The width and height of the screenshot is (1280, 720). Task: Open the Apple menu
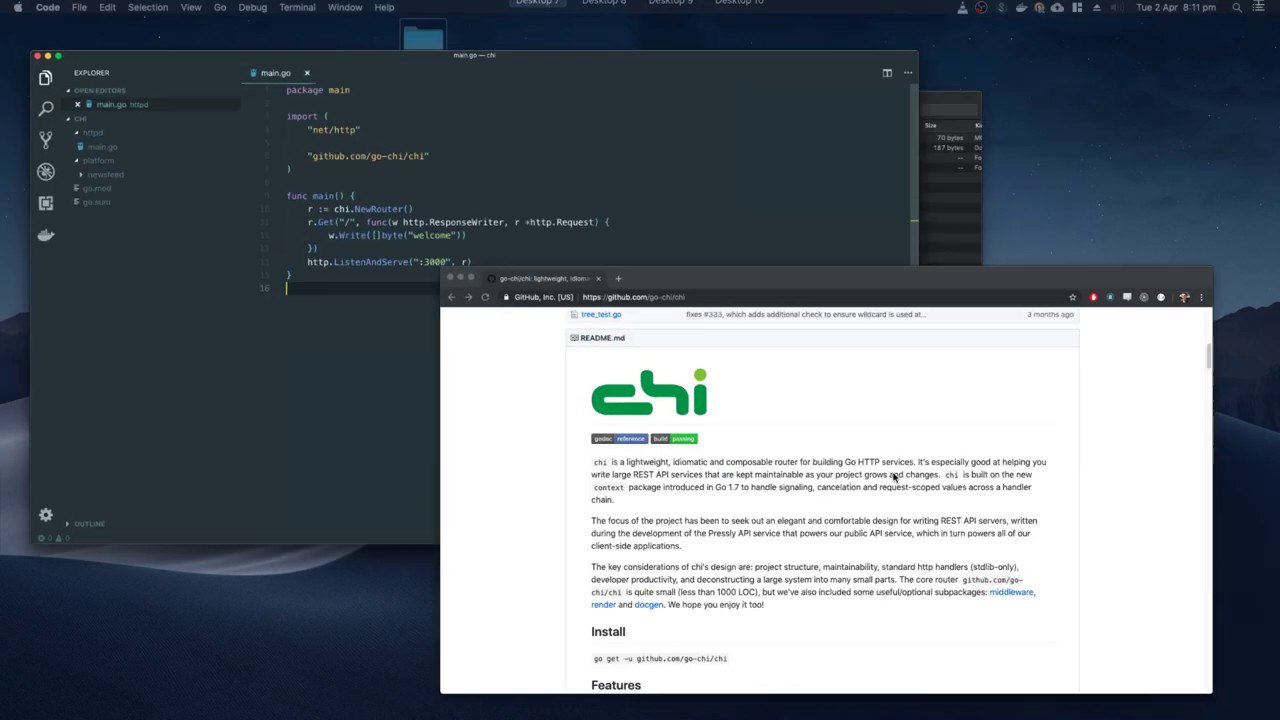click(17, 7)
